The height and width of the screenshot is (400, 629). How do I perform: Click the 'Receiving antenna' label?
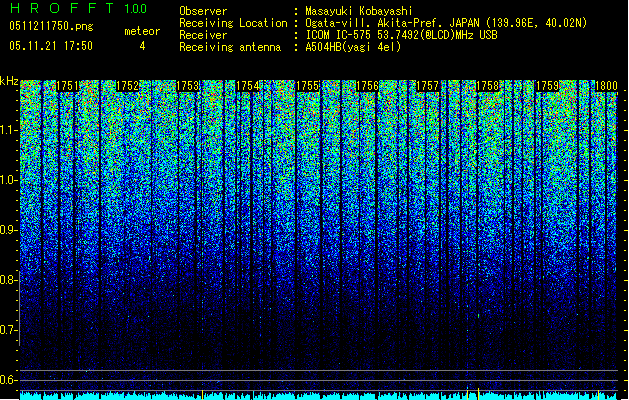coord(230,47)
